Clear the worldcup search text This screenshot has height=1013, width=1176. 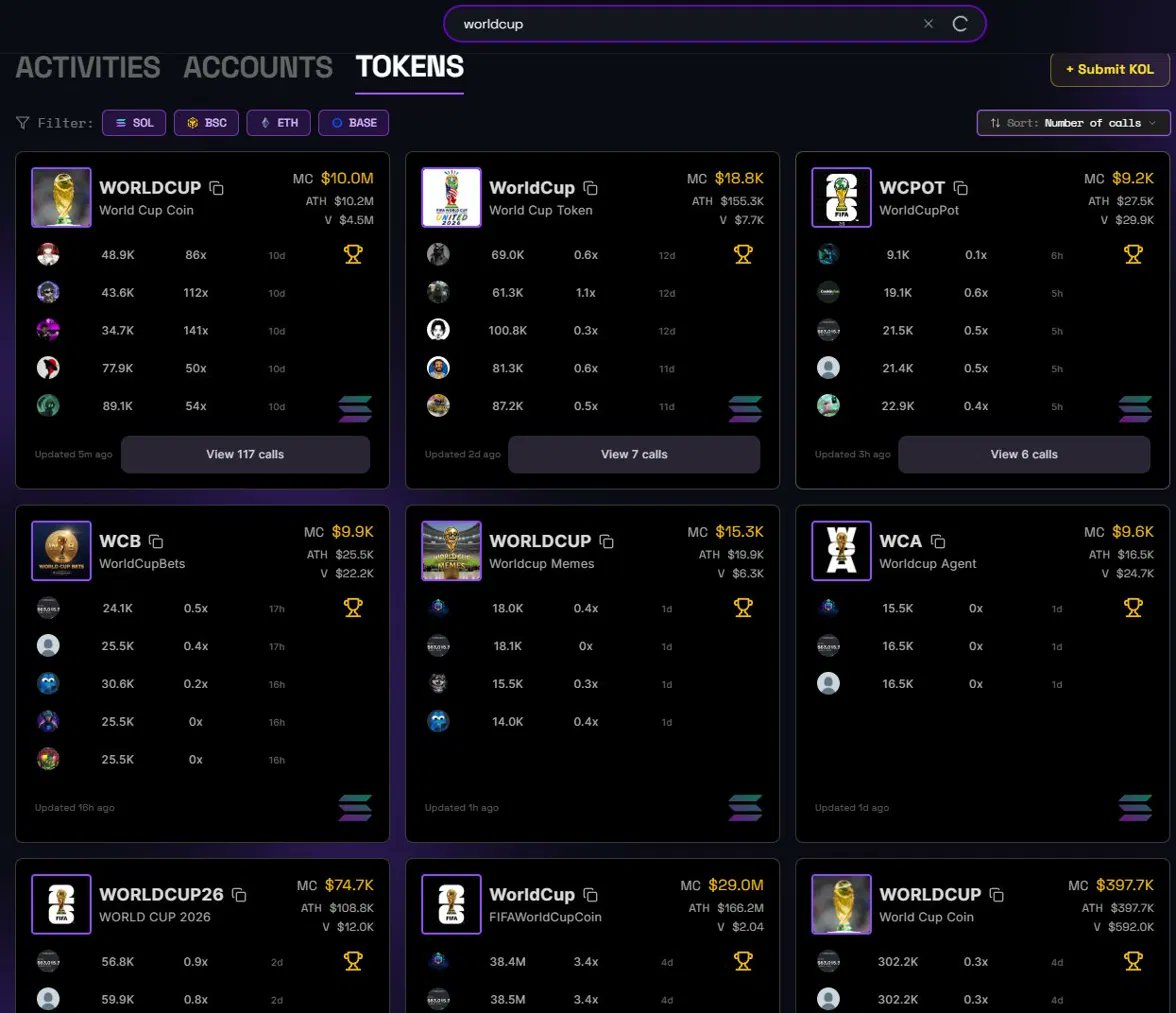[x=928, y=24]
